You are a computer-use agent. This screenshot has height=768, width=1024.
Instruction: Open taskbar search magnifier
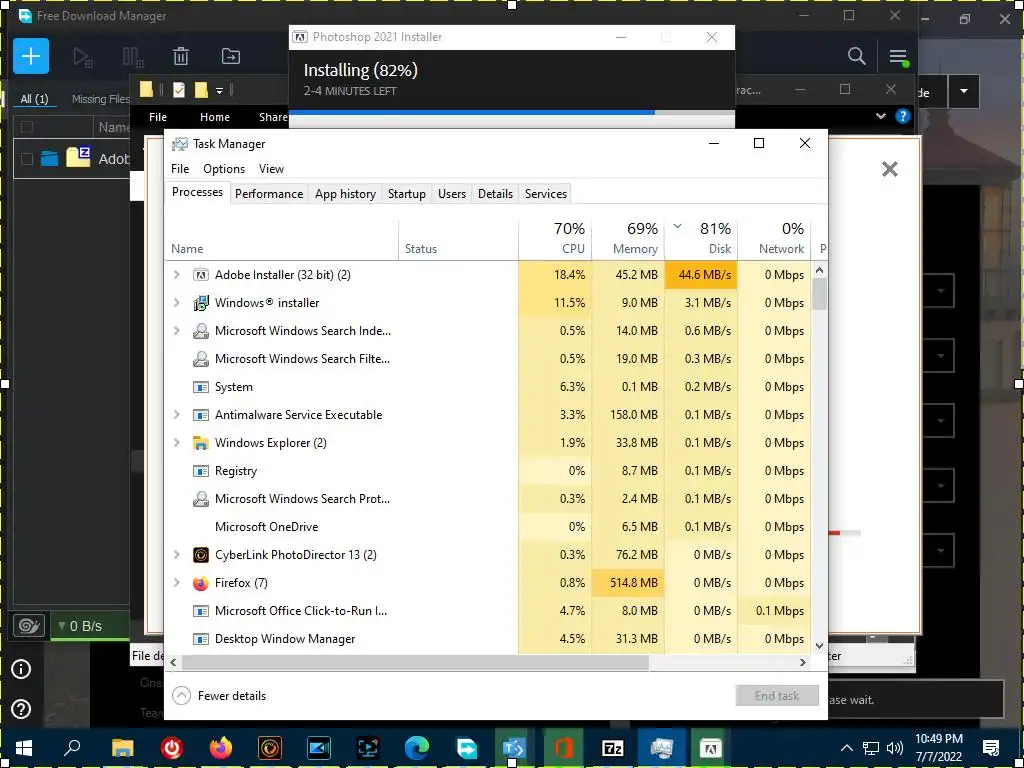click(x=72, y=748)
